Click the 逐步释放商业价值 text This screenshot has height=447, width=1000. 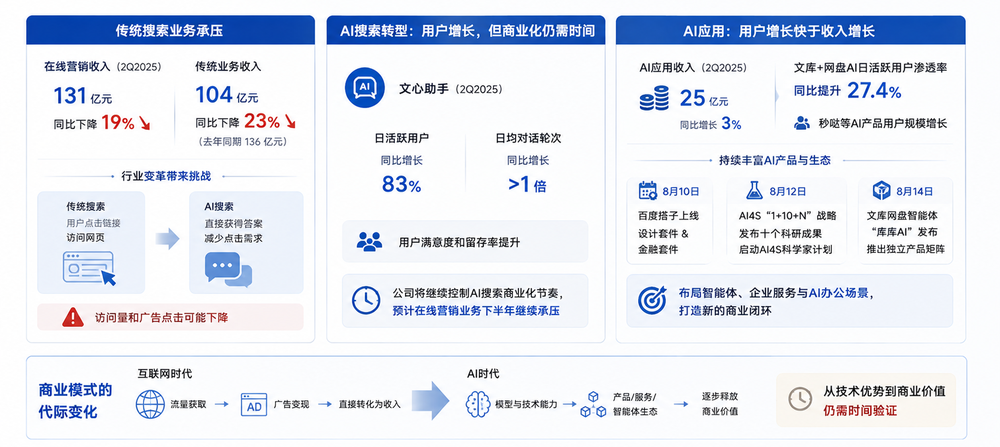click(x=719, y=404)
